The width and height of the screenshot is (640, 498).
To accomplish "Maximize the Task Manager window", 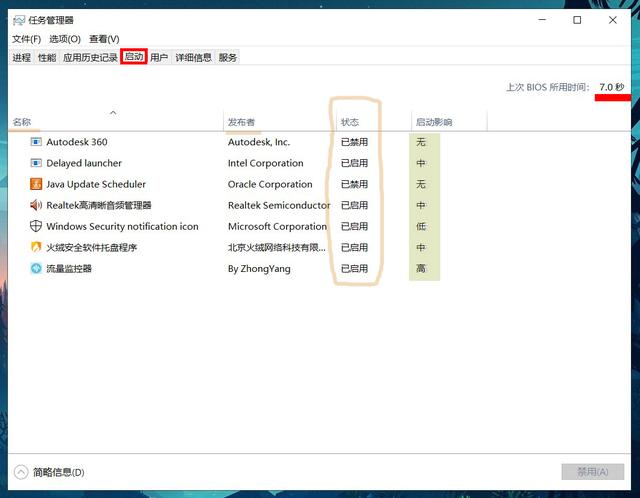I will click(x=577, y=20).
